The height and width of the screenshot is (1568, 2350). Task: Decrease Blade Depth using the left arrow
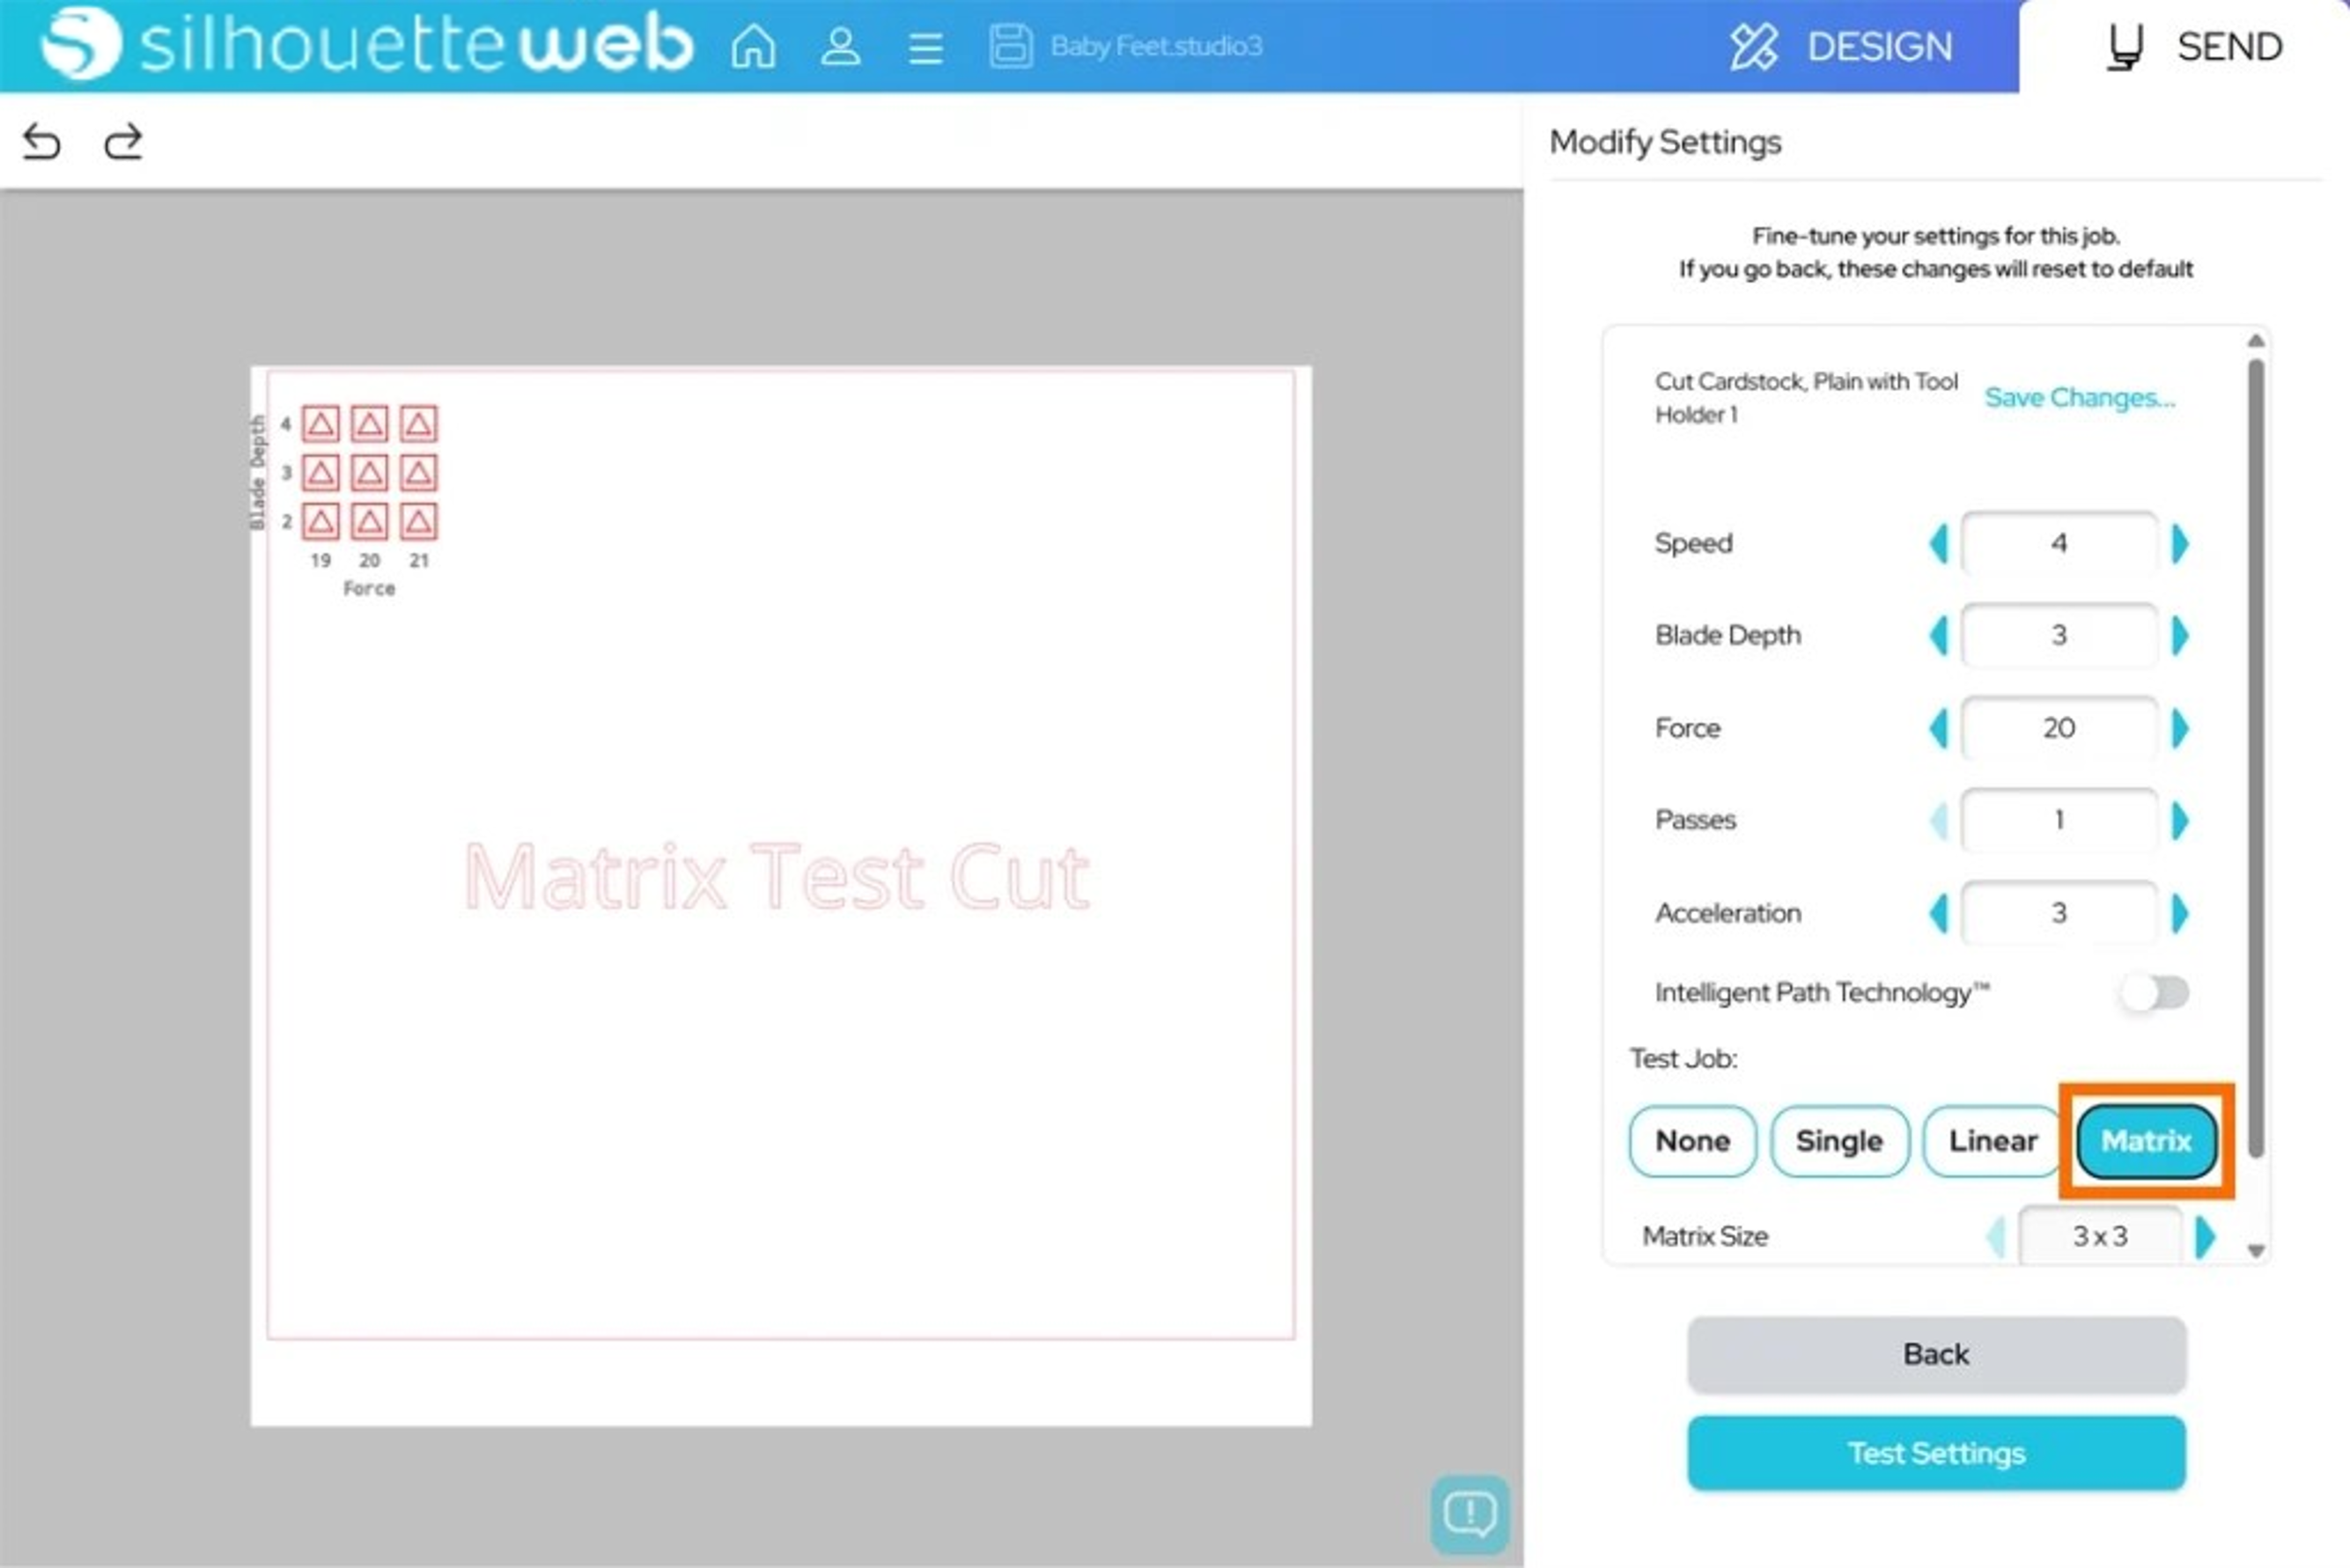[x=1938, y=635]
